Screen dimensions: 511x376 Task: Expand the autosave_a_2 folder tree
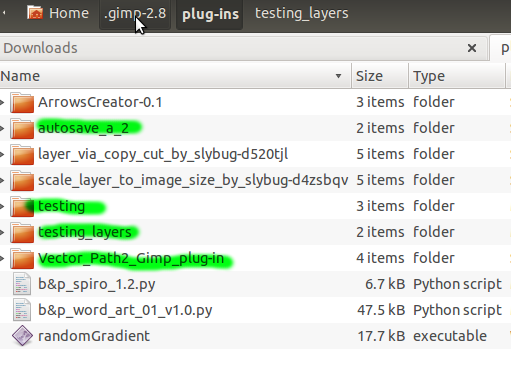(x=2, y=128)
